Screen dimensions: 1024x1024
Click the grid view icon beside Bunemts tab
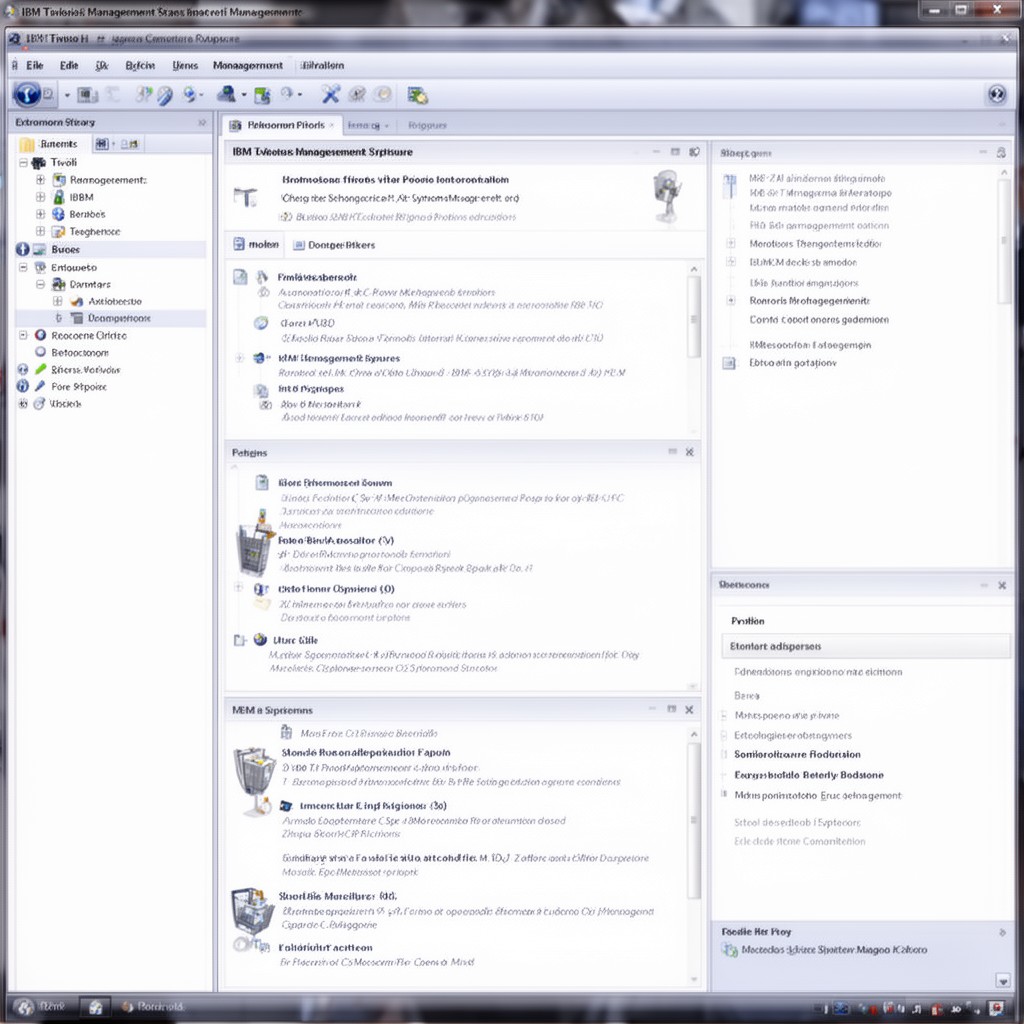click(102, 144)
